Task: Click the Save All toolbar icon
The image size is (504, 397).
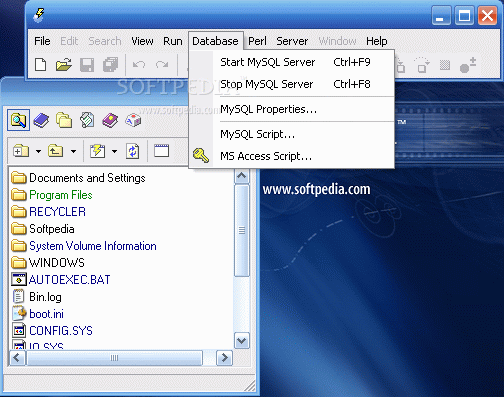Action: 110,65
